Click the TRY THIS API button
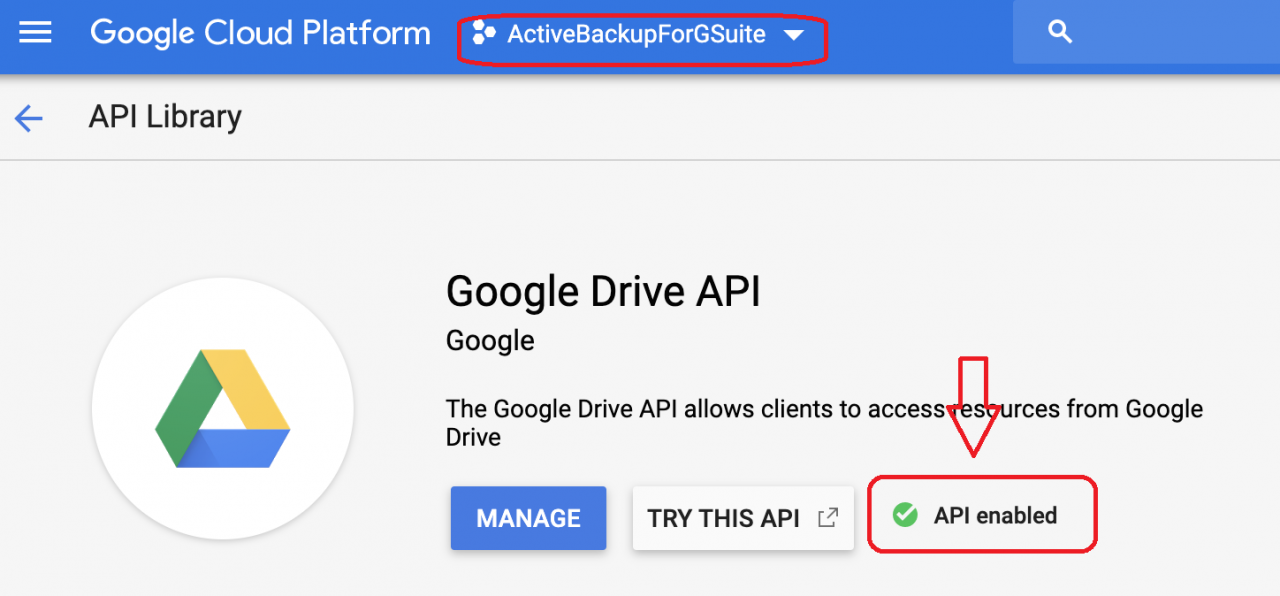 pos(723,518)
